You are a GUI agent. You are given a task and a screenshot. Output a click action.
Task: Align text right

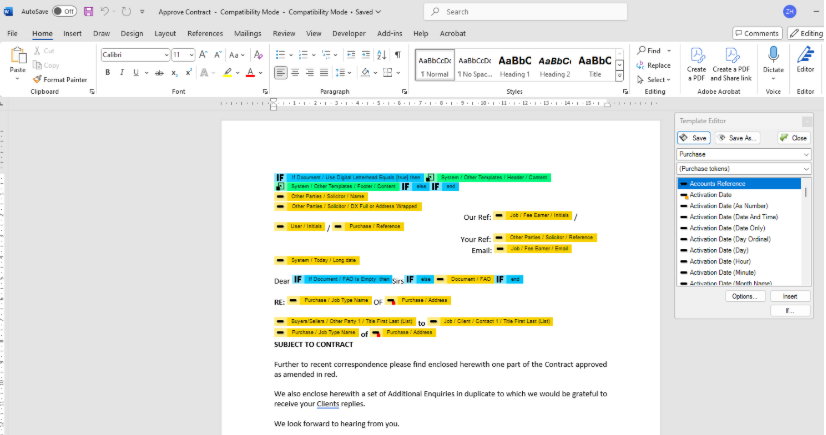[x=310, y=73]
